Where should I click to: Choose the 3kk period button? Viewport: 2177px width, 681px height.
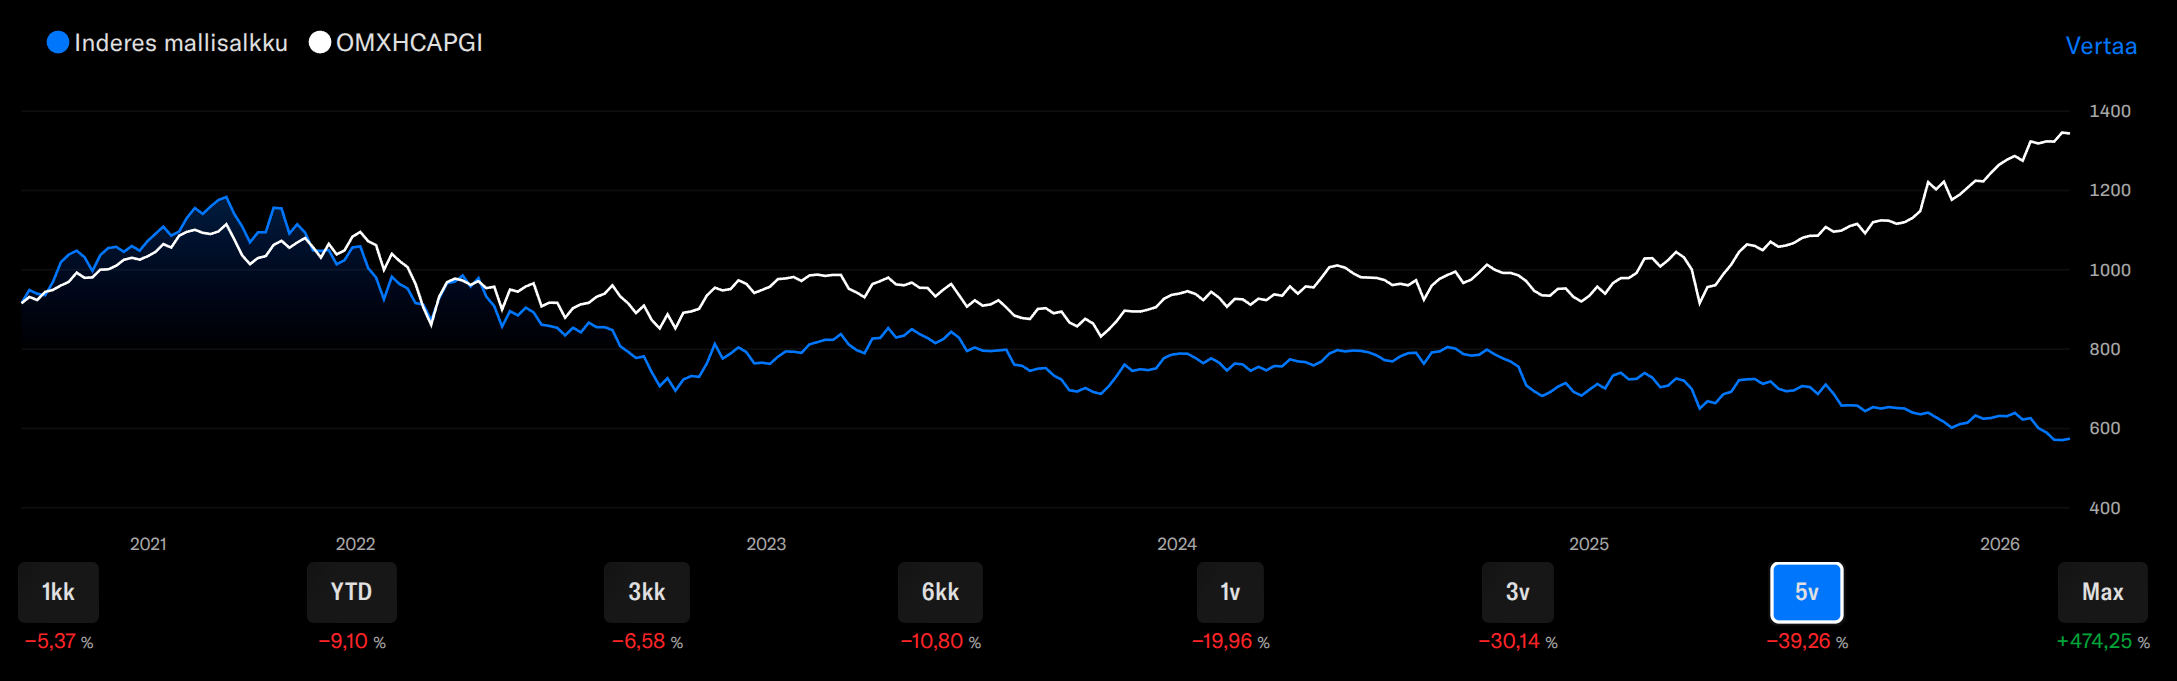pyautogui.click(x=646, y=592)
